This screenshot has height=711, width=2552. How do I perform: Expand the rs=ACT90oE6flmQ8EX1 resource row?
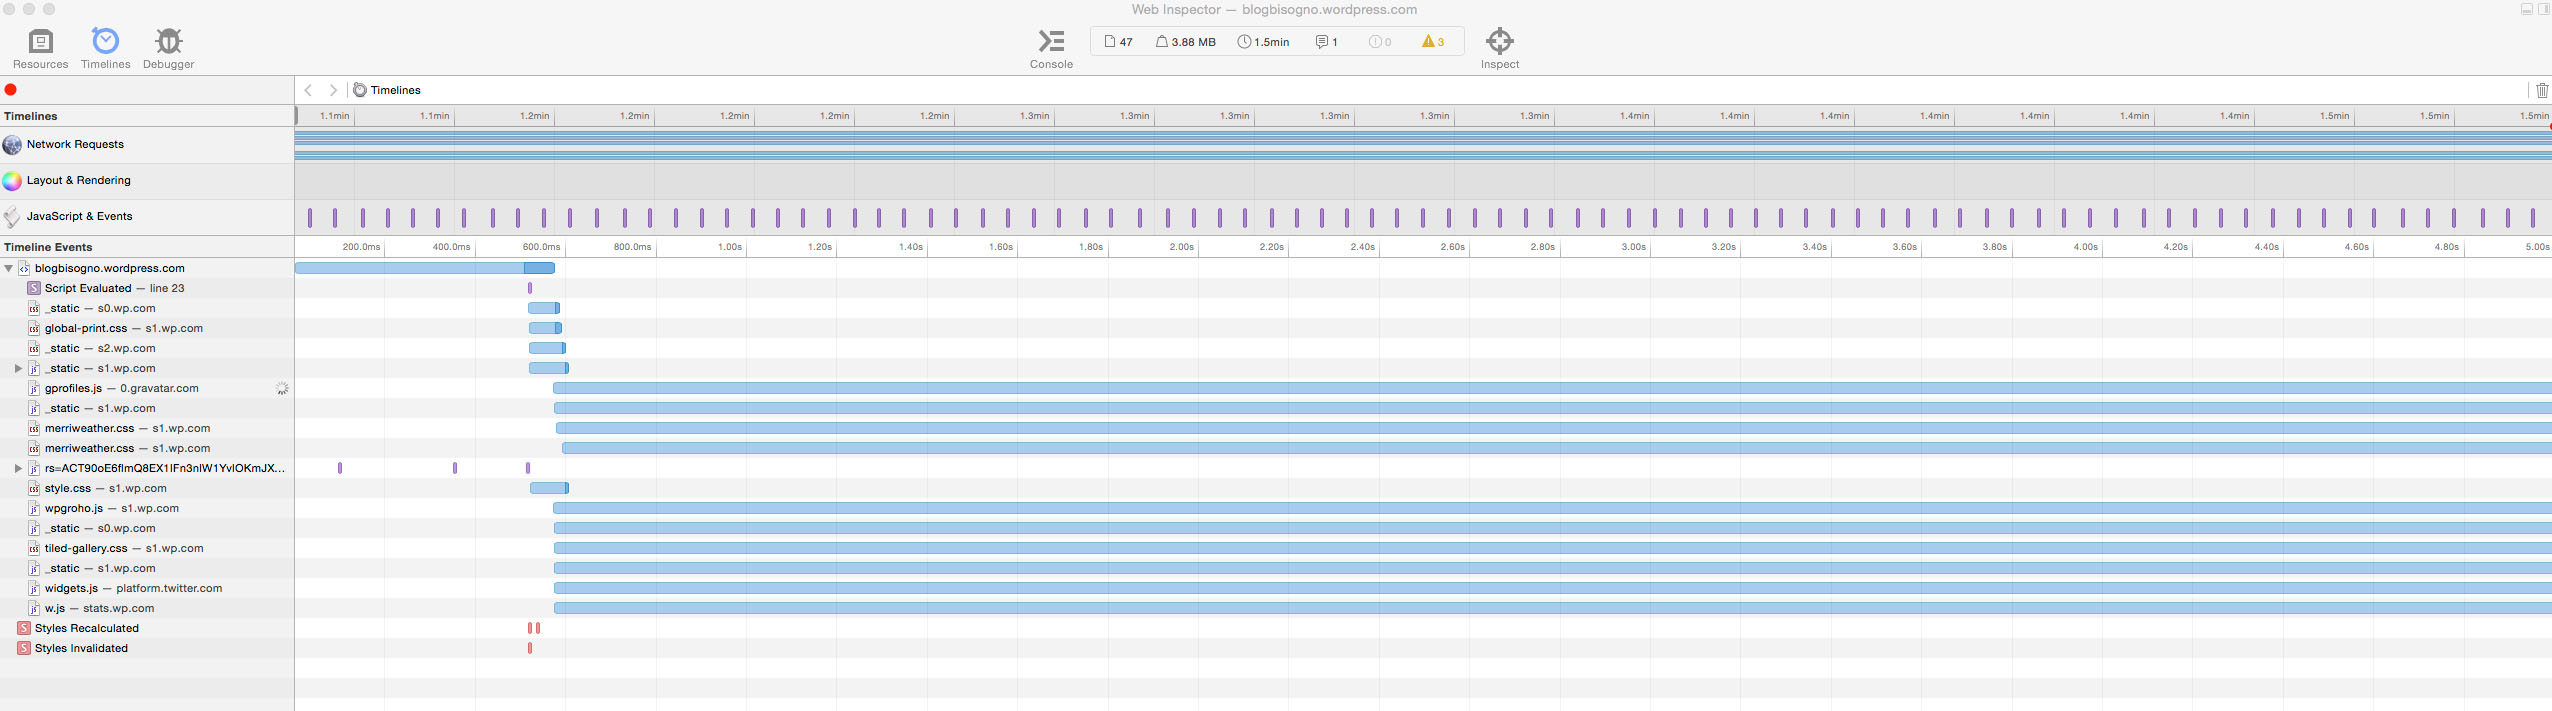tap(18, 468)
